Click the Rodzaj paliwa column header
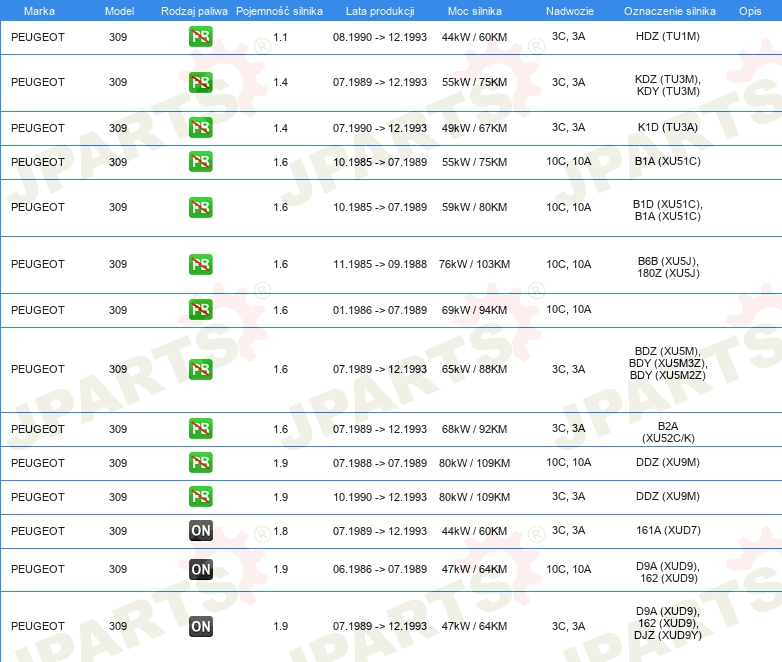Viewport: 782px width, 662px height. click(194, 11)
